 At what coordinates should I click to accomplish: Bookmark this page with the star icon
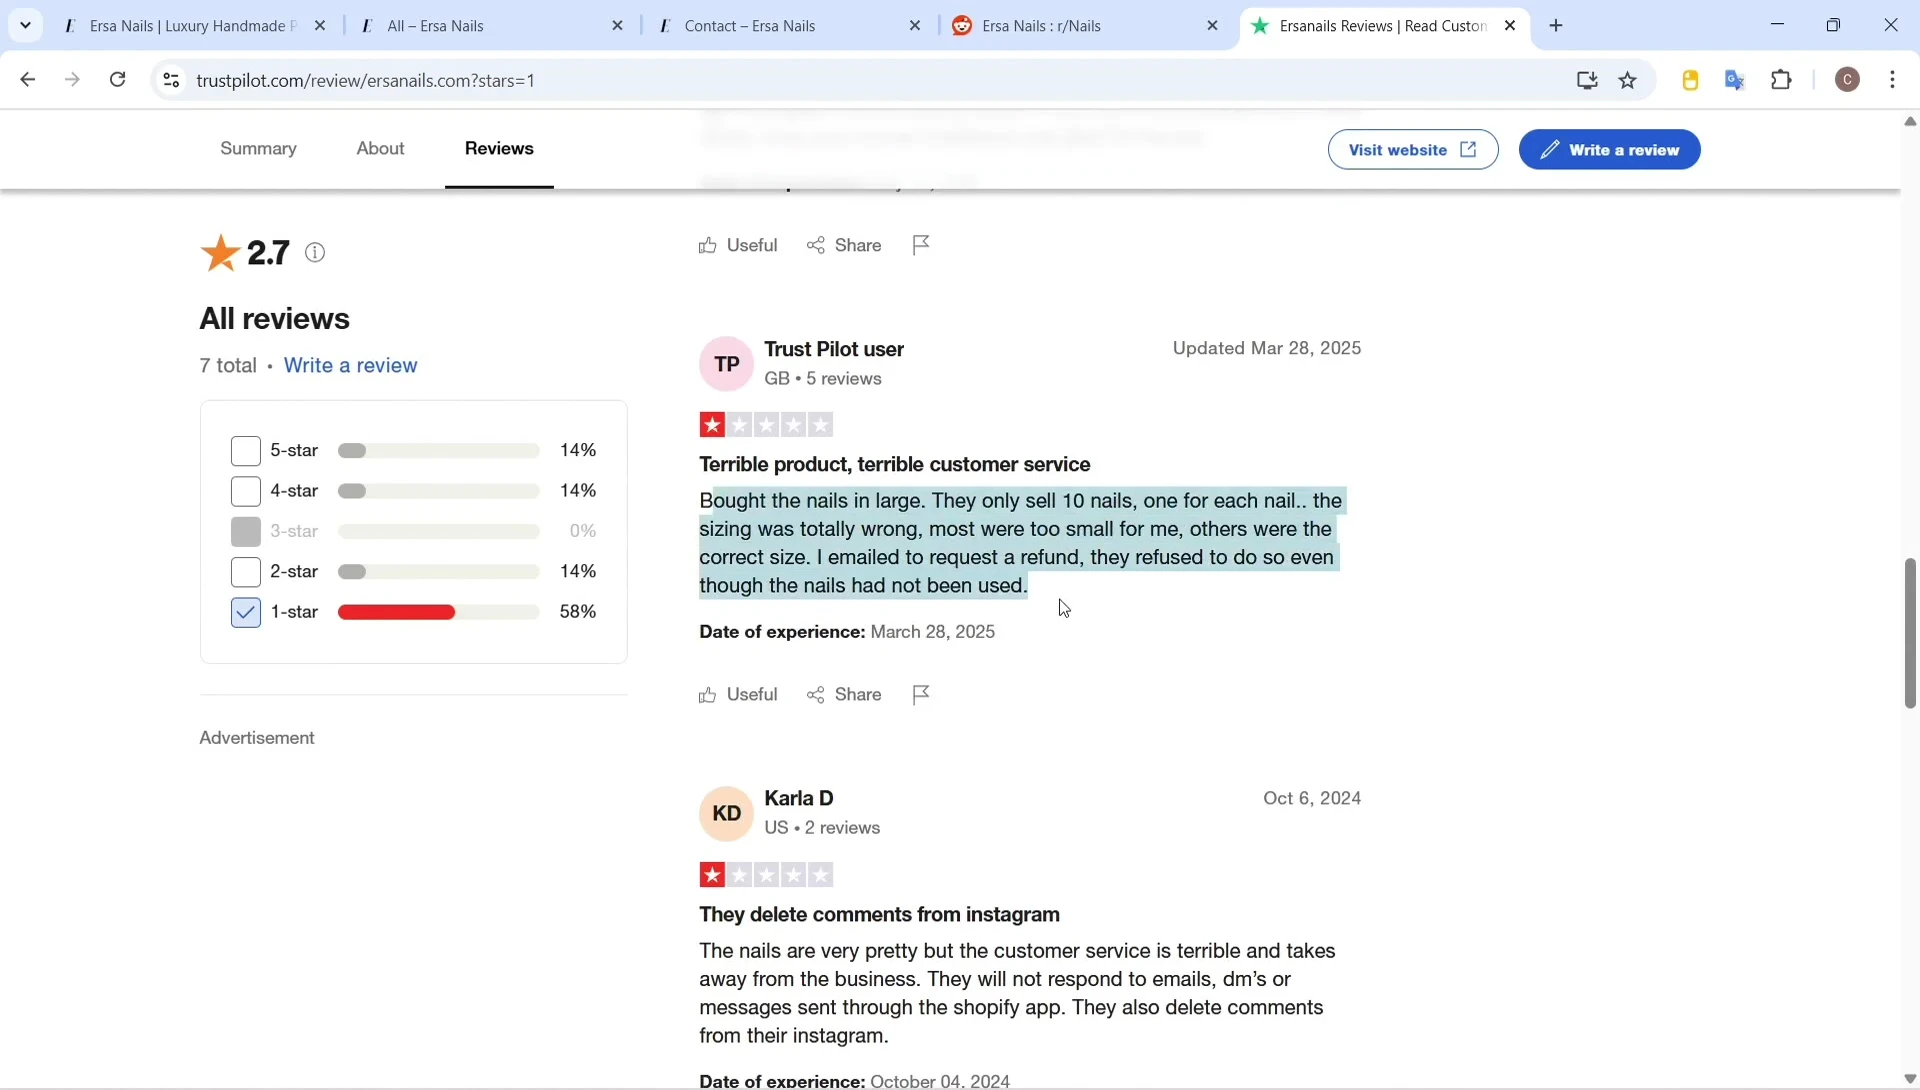1629,80
